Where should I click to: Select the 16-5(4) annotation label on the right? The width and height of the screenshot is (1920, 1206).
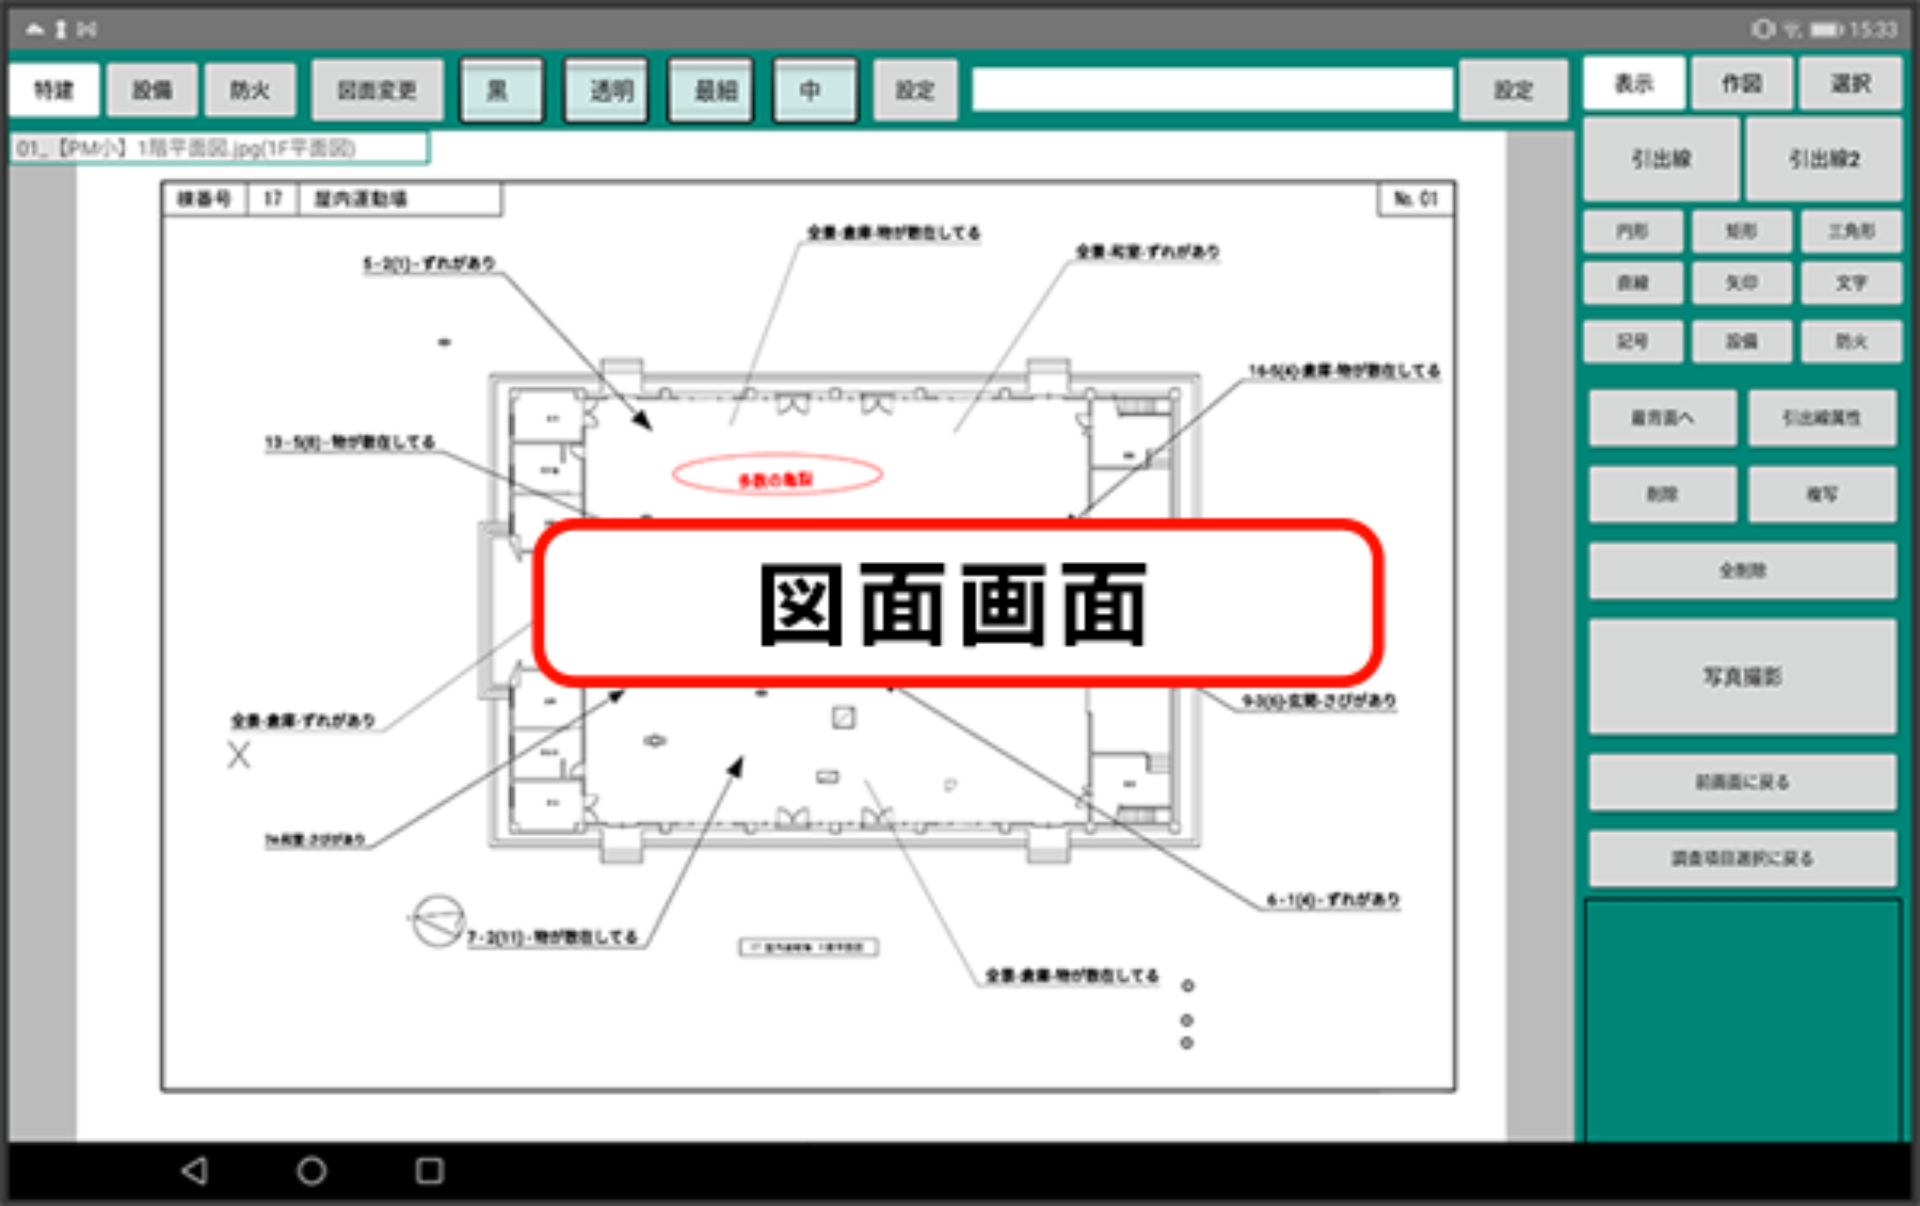(x=1344, y=371)
